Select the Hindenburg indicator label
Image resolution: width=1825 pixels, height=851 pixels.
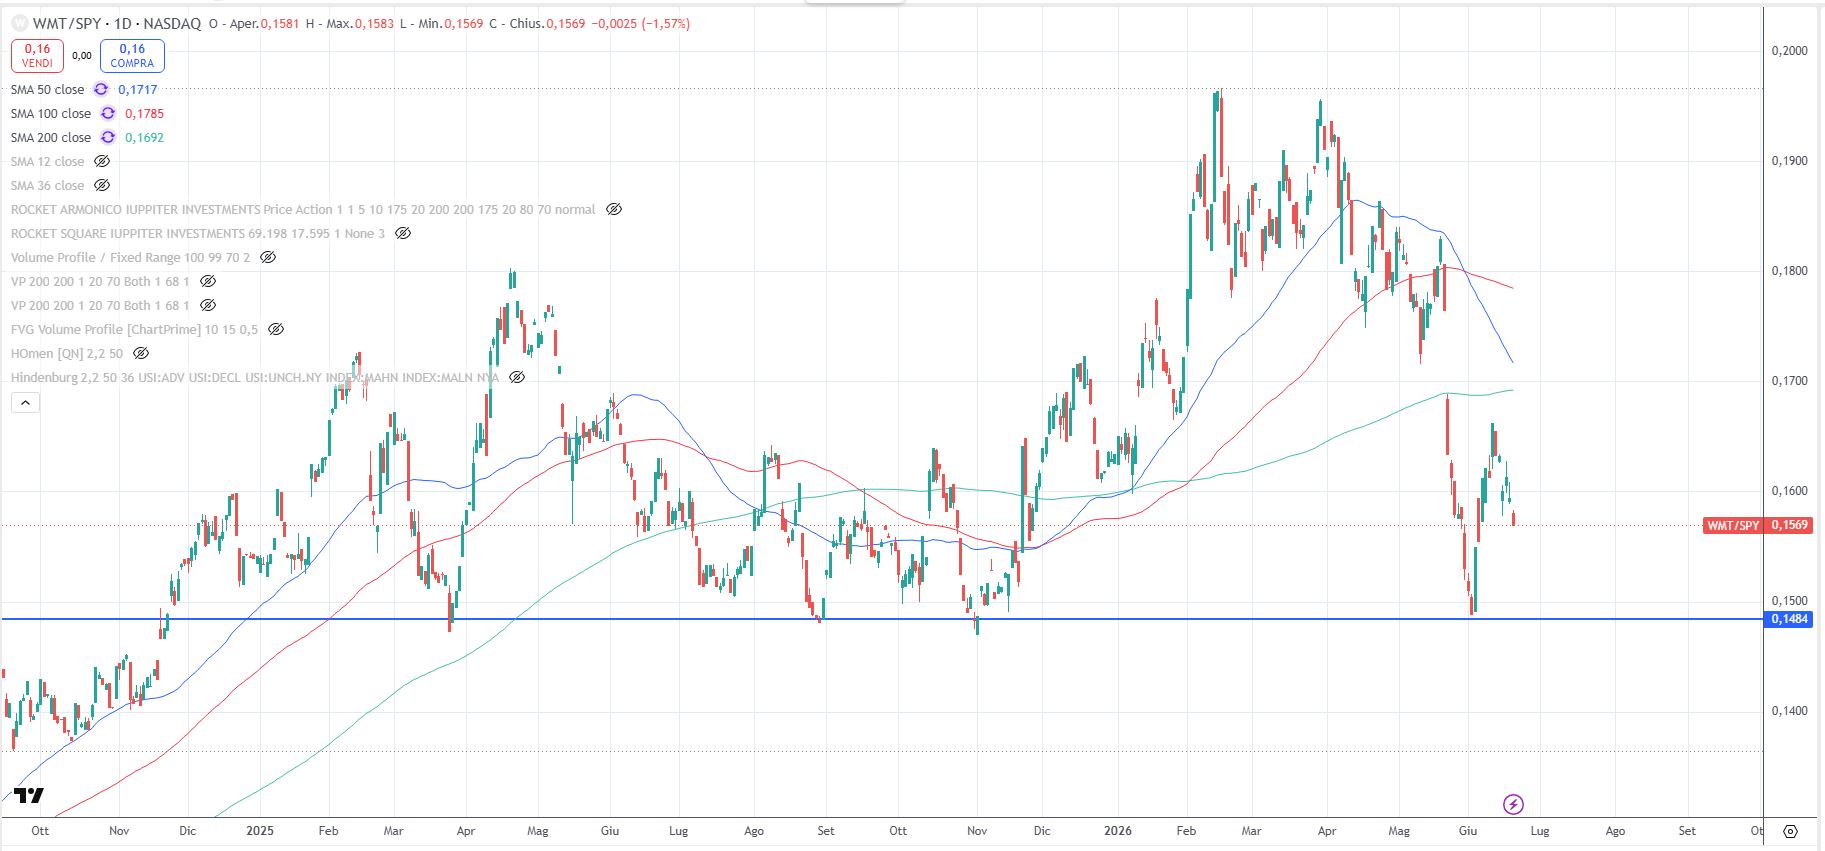255,377
